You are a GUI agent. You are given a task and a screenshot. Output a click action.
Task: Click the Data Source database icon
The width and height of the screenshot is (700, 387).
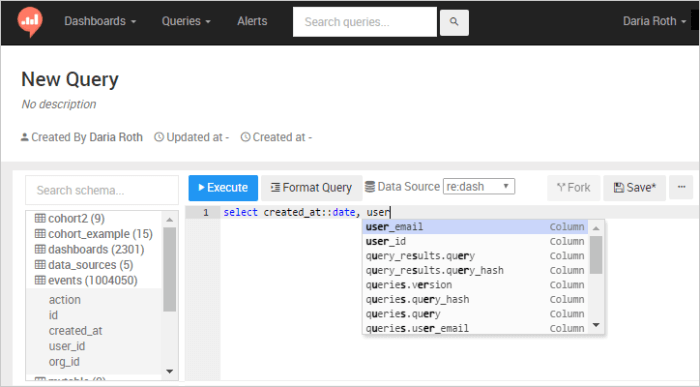coord(370,187)
